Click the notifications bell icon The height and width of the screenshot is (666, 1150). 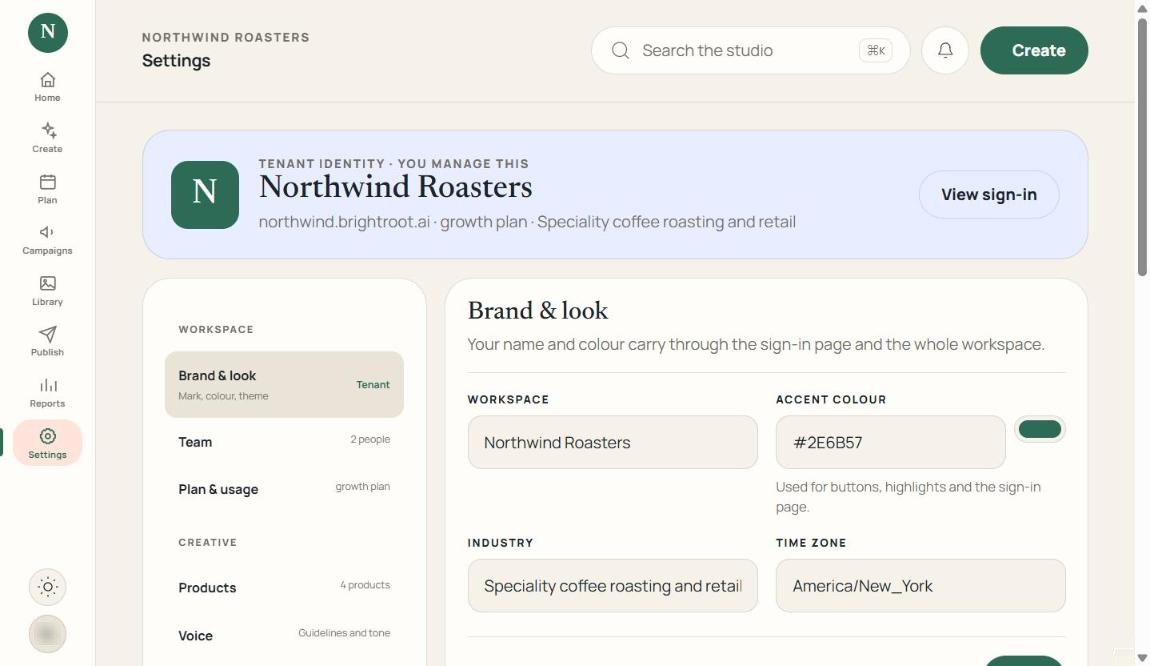pos(945,50)
